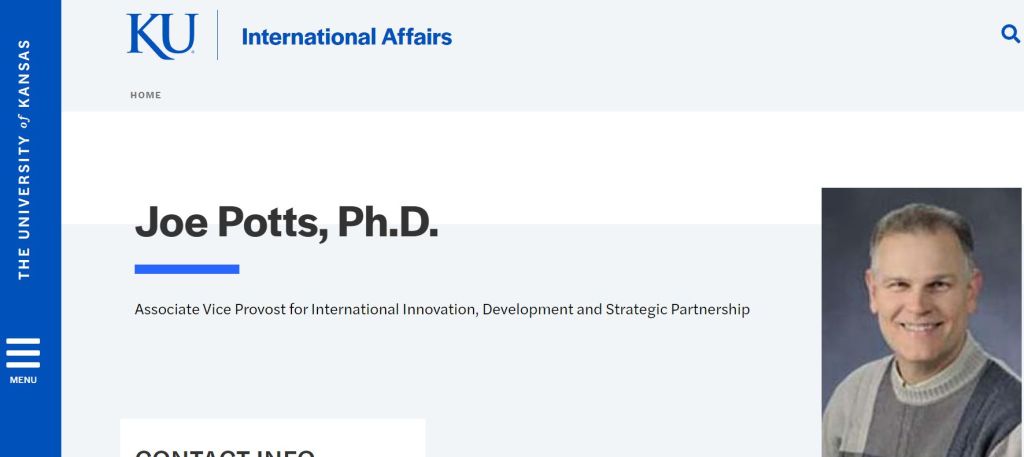Open the hamburger menu icon
Screen dimensions: 1024x457
click(x=23, y=352)
